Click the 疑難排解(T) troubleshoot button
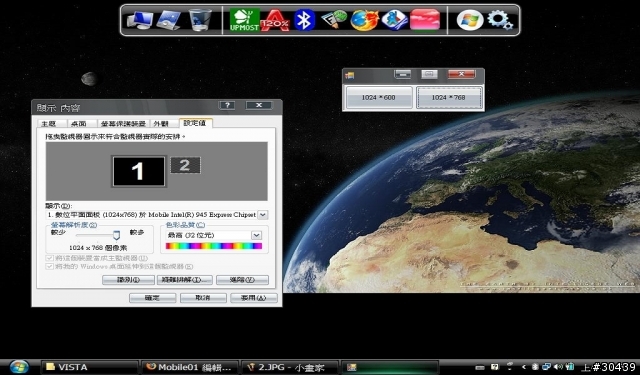 pyautogui.click(x=184, y=280)
